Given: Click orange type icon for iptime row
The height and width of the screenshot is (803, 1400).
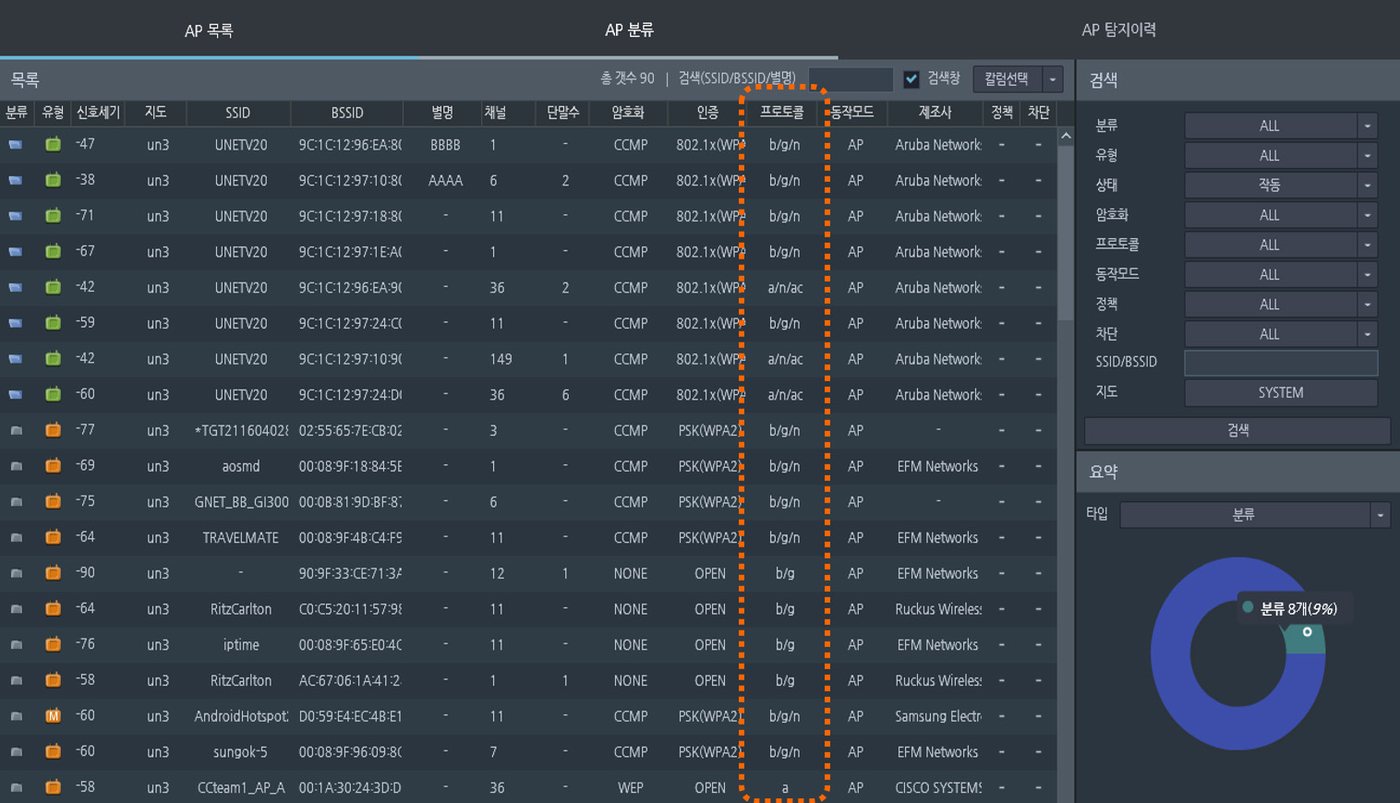Looking at the screenshot, I should click(53, 645).
